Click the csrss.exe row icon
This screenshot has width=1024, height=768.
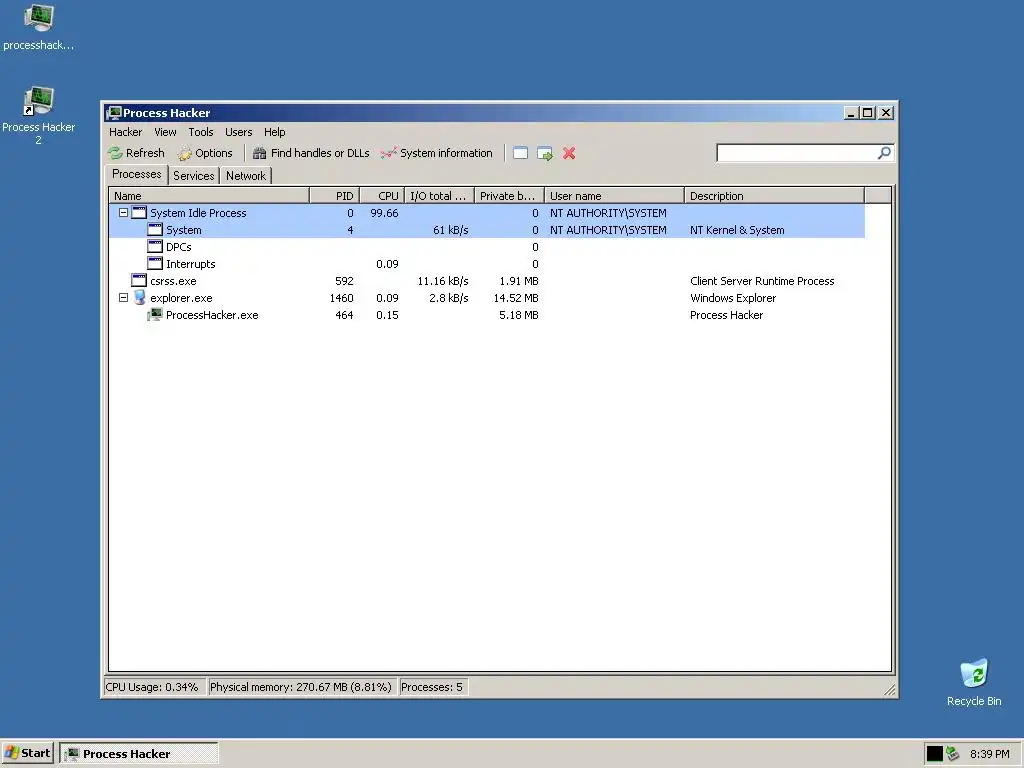coord(139,281)
